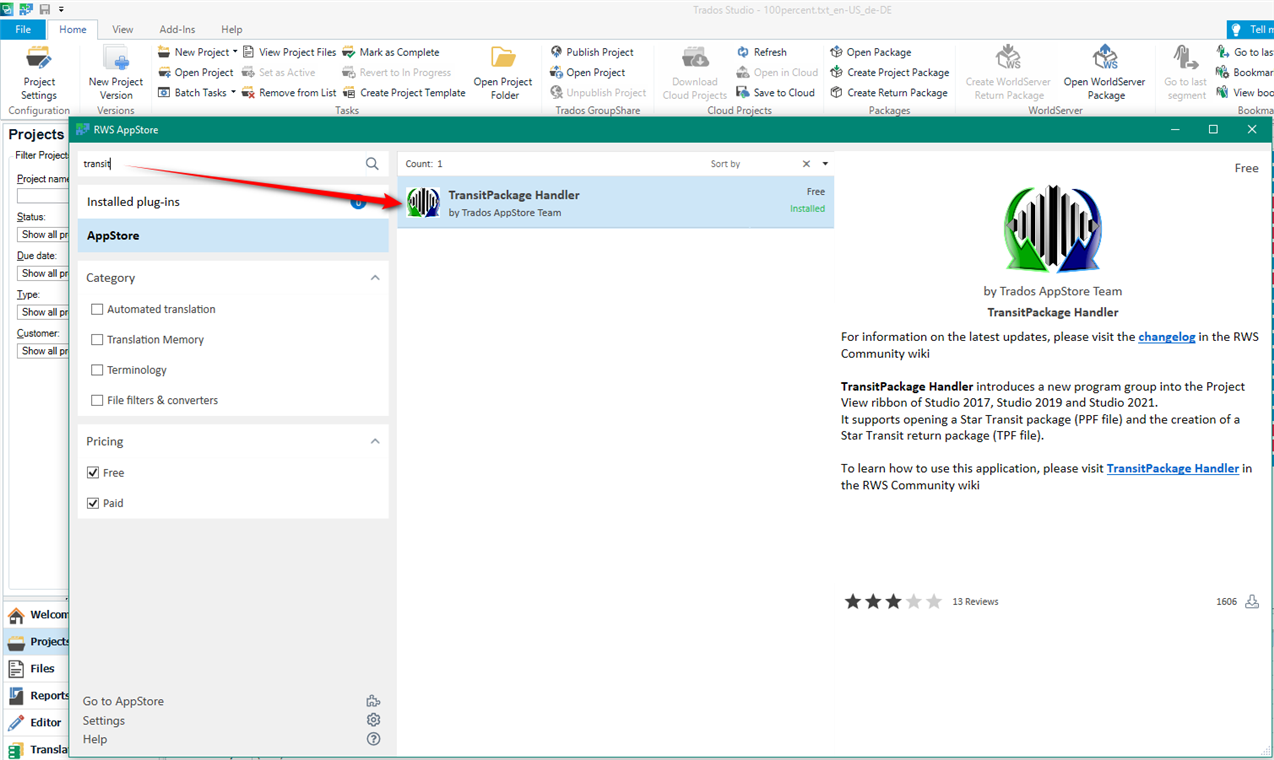1274x760 pixels.
Task: Click the 13 Reviews link
Action: (x=976, y=602)
